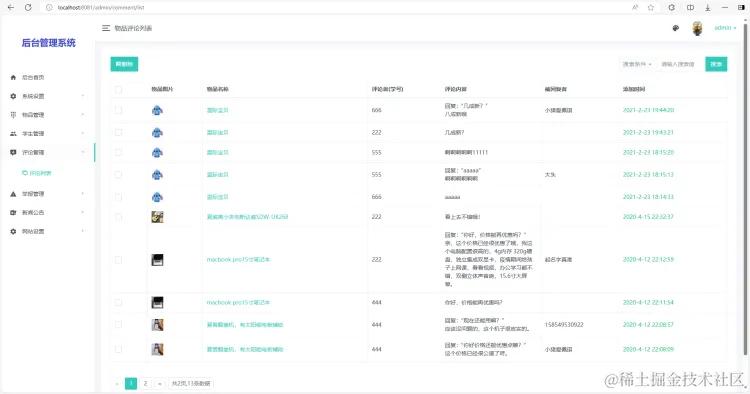Tick checkbox of the guitar product row
The height and width of the screenshot is (394, 750).
pos(118,217)
